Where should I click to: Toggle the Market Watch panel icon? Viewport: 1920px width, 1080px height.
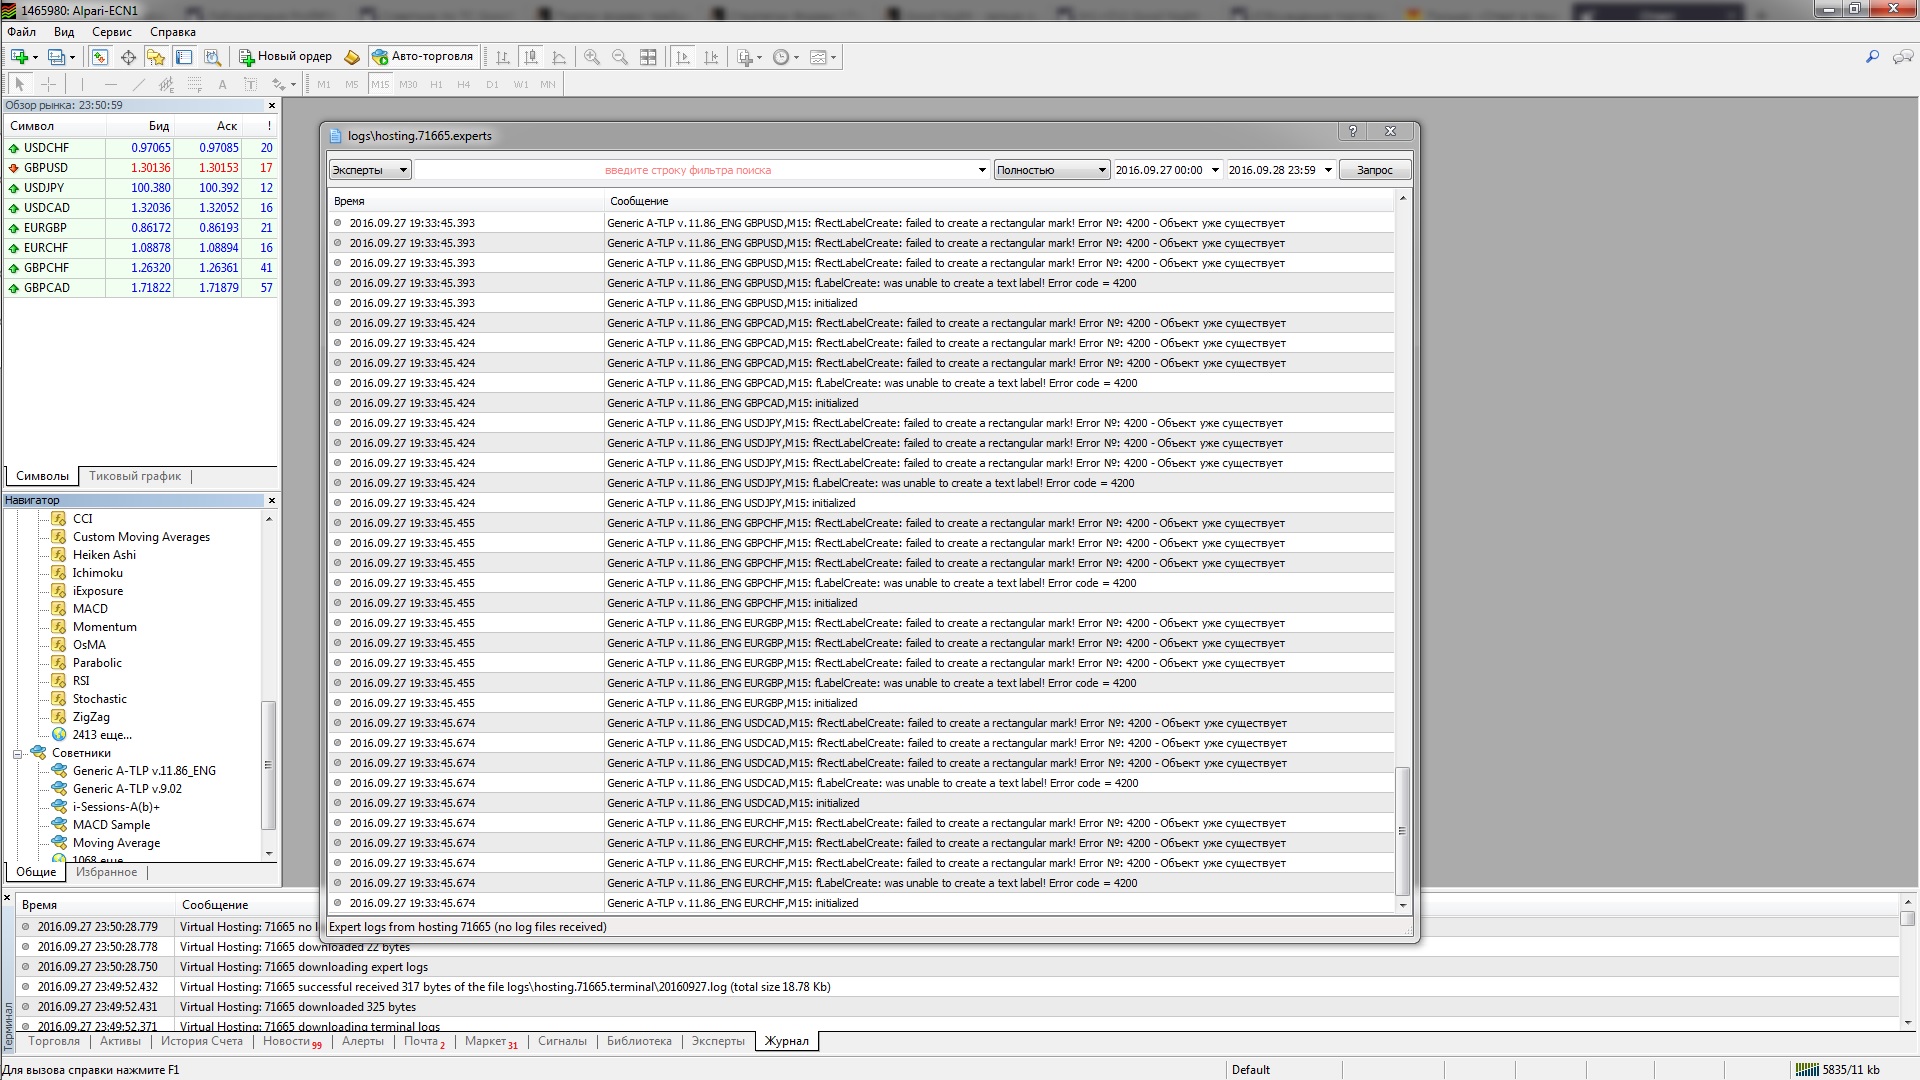pos(100,57)
